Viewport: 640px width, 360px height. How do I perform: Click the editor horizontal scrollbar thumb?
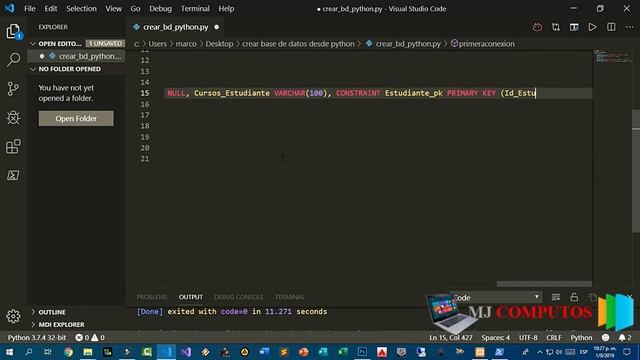click(x=544, y=283)
